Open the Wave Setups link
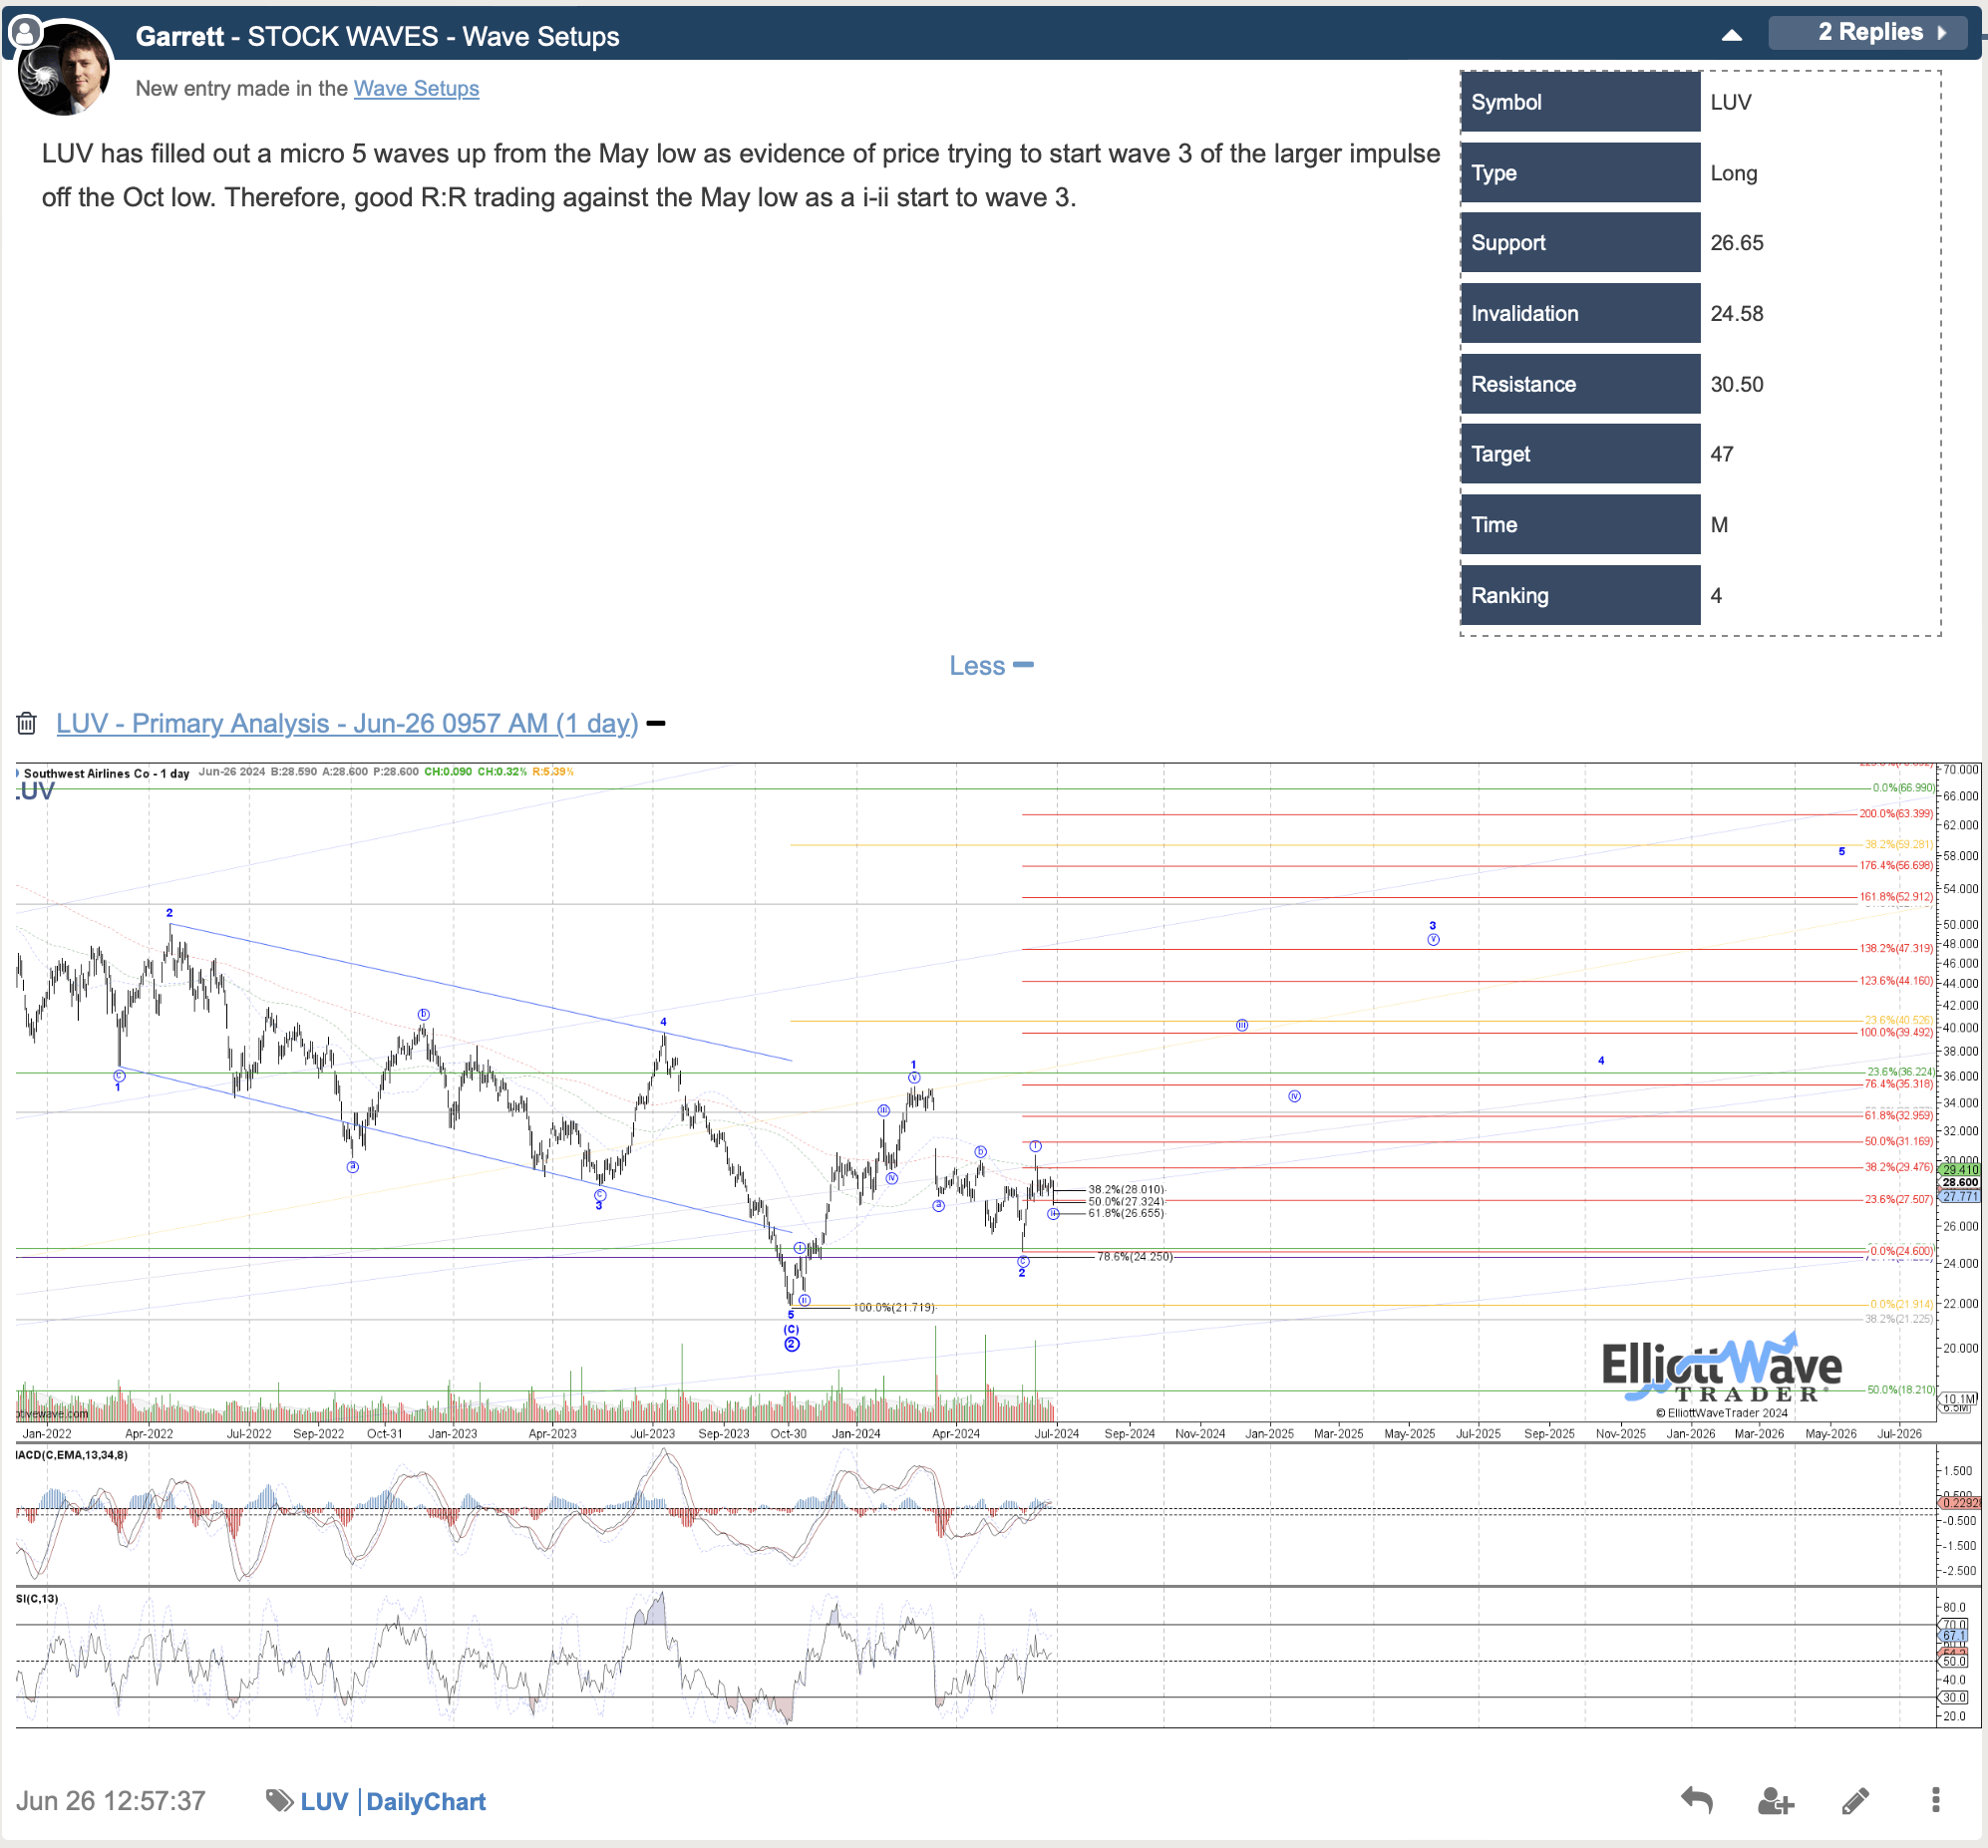Viewport: 1988px width, 1848px height. coord(416,88)
